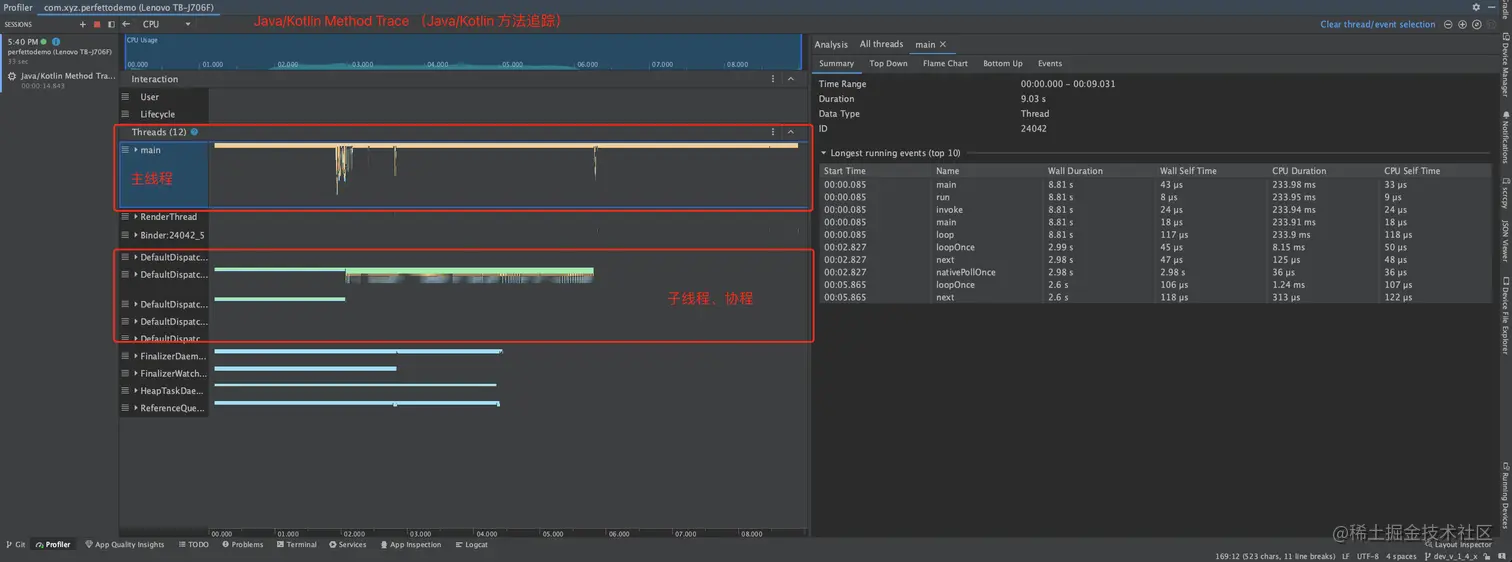The width and height of the screenshot is (1512, 562).
Task: Expand the ReferenceQueue thread row
Action: pyautogui.click(x=135, y=408)
